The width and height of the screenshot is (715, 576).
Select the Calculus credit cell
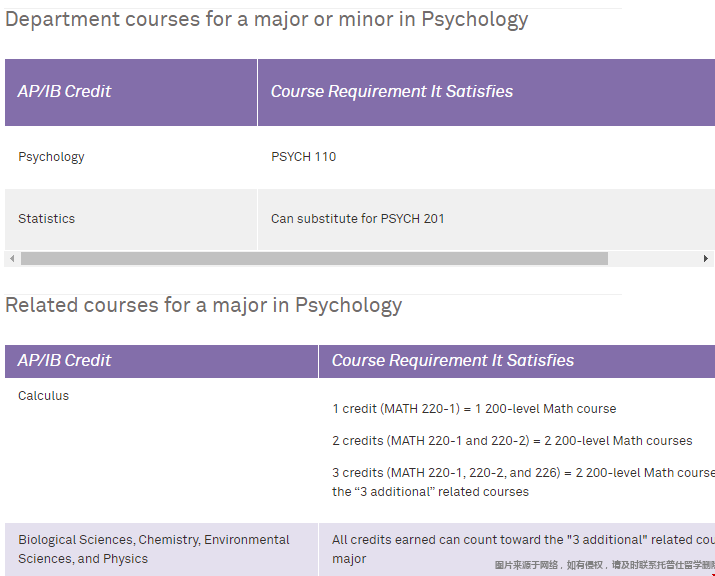point(43,395)
